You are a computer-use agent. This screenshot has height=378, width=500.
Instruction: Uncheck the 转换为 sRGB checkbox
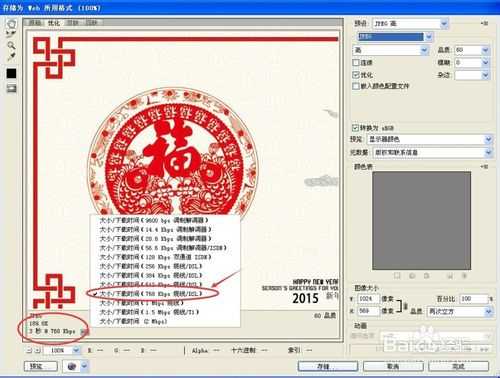(356, 128)
